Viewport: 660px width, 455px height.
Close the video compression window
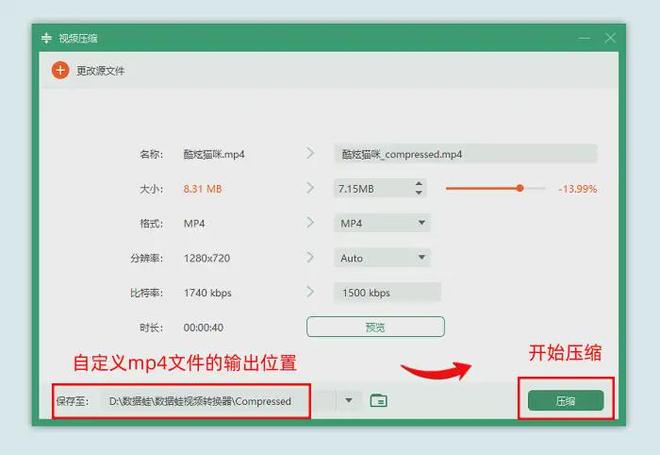coord(610,38)
